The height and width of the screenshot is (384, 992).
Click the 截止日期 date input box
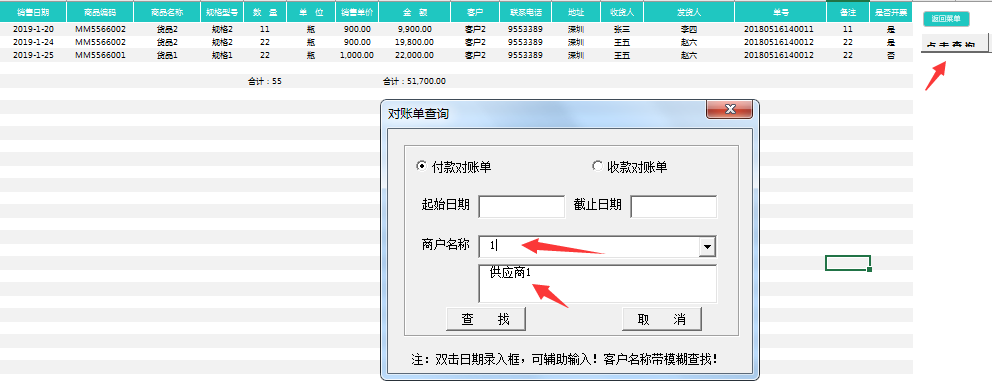click(674, 206)
